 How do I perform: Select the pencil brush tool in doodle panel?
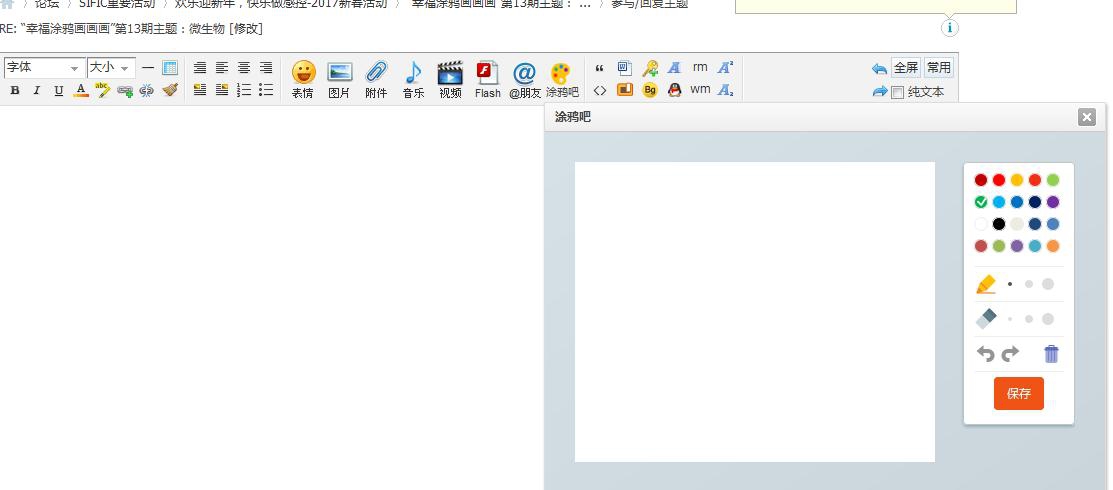coord(986,284)
